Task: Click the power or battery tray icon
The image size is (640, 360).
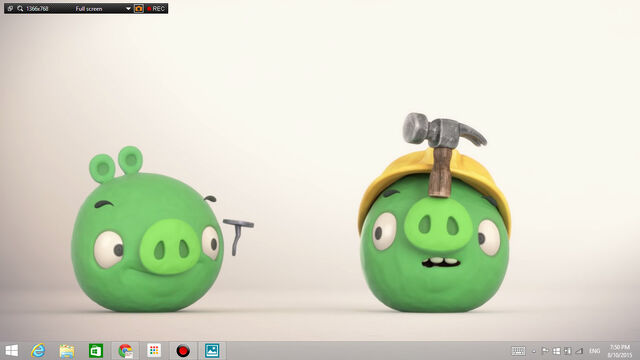Action: pos(567,351)
